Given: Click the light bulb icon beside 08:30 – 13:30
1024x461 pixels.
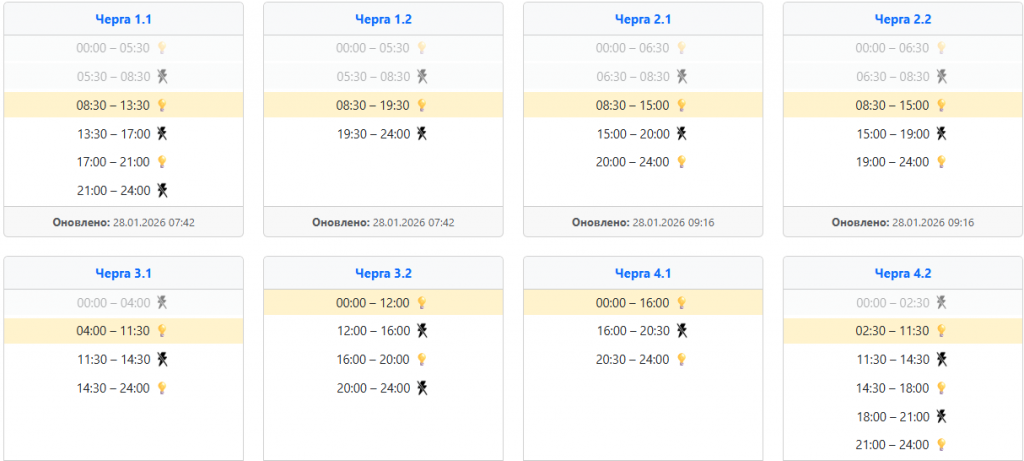Looking at the screenshot, I should tap(162, 105).
